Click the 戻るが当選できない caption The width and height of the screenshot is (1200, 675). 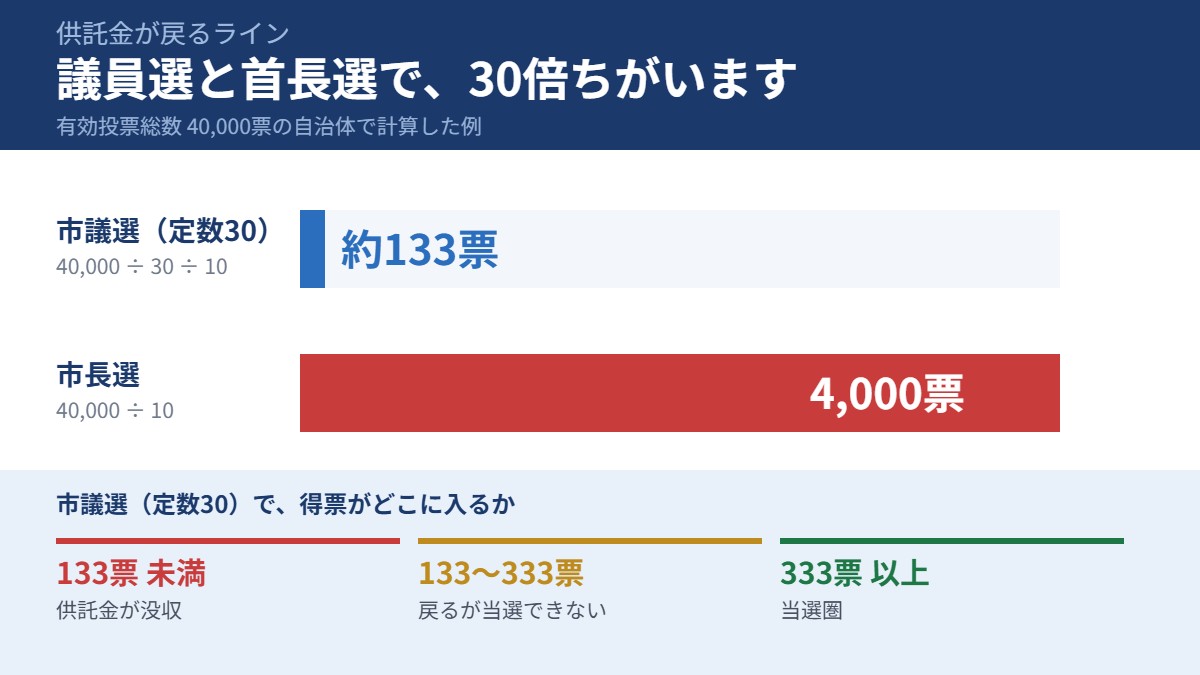[512, 610]
